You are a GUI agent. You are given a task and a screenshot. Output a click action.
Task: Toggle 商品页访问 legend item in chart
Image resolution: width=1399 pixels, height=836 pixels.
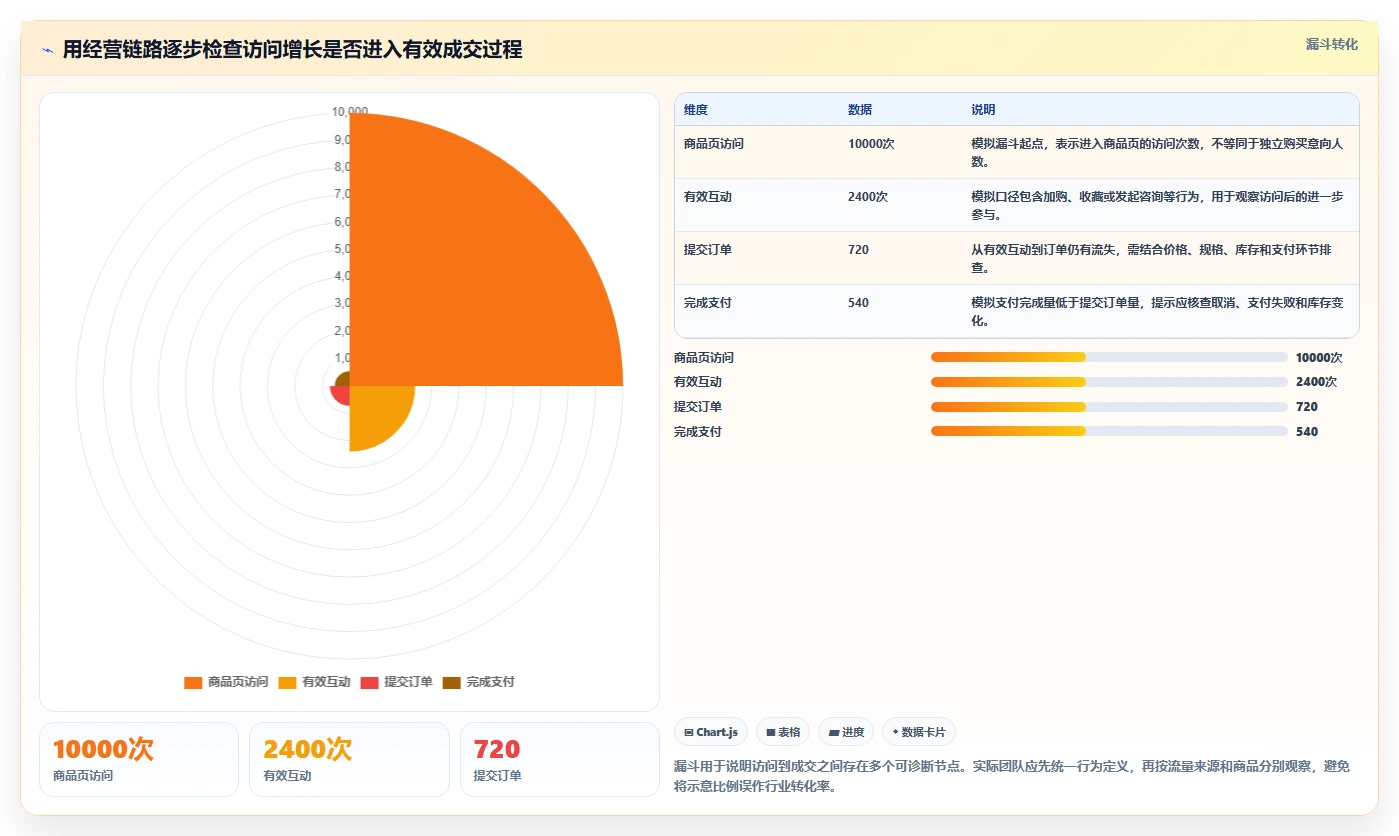click(x=226, y=682)
